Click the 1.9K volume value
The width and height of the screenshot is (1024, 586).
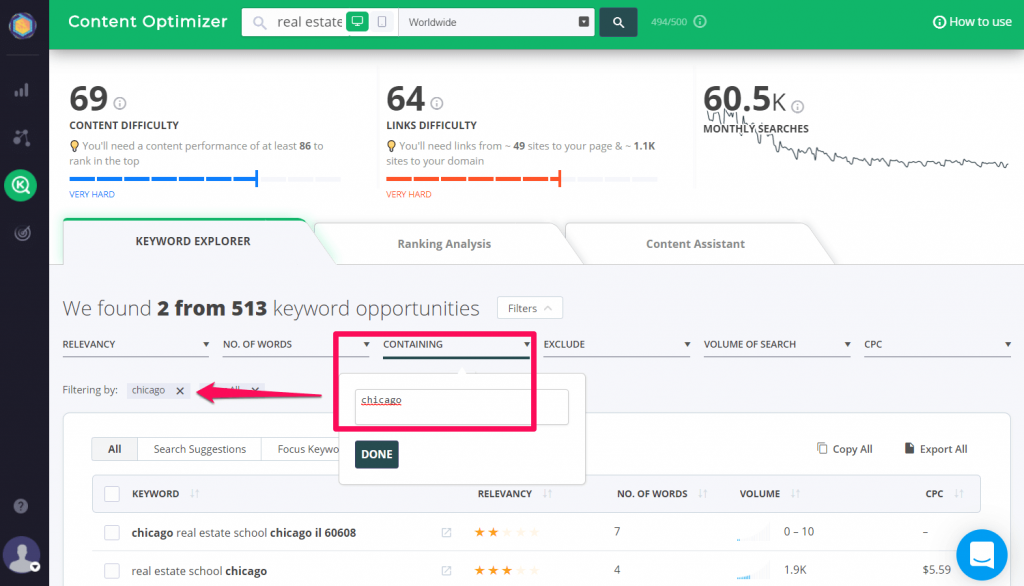click(795, 570)
